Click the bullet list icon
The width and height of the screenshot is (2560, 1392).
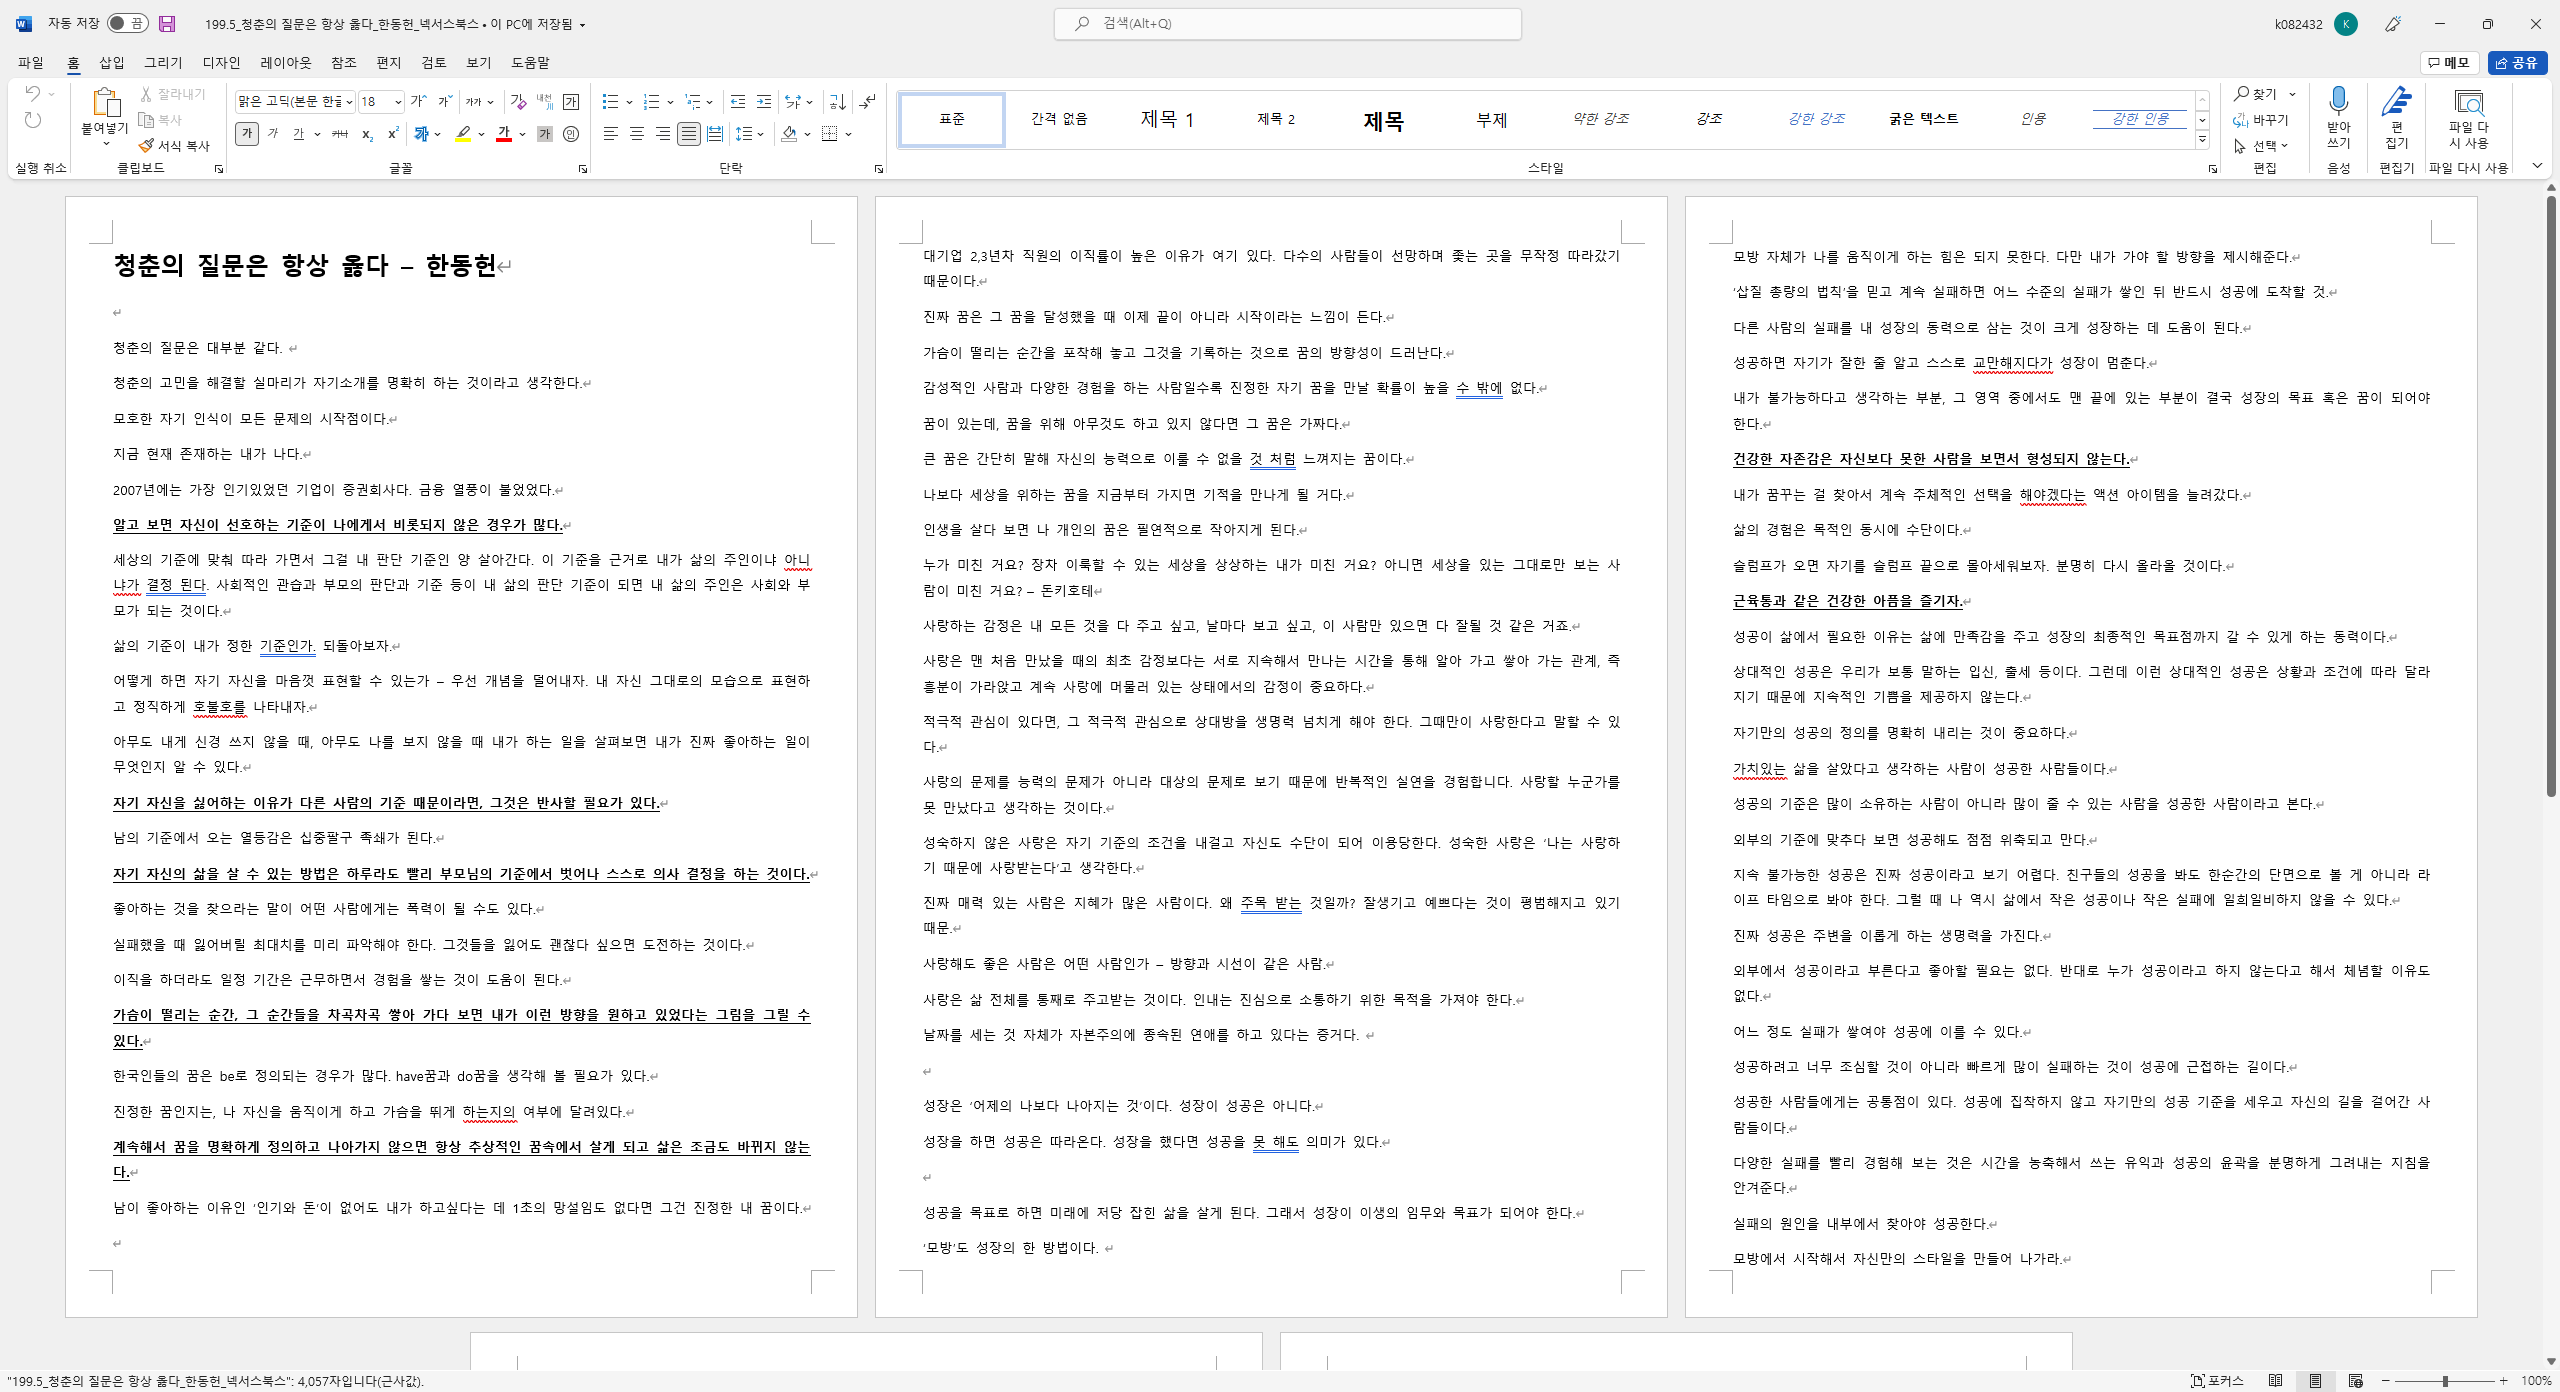pos(610,101)
